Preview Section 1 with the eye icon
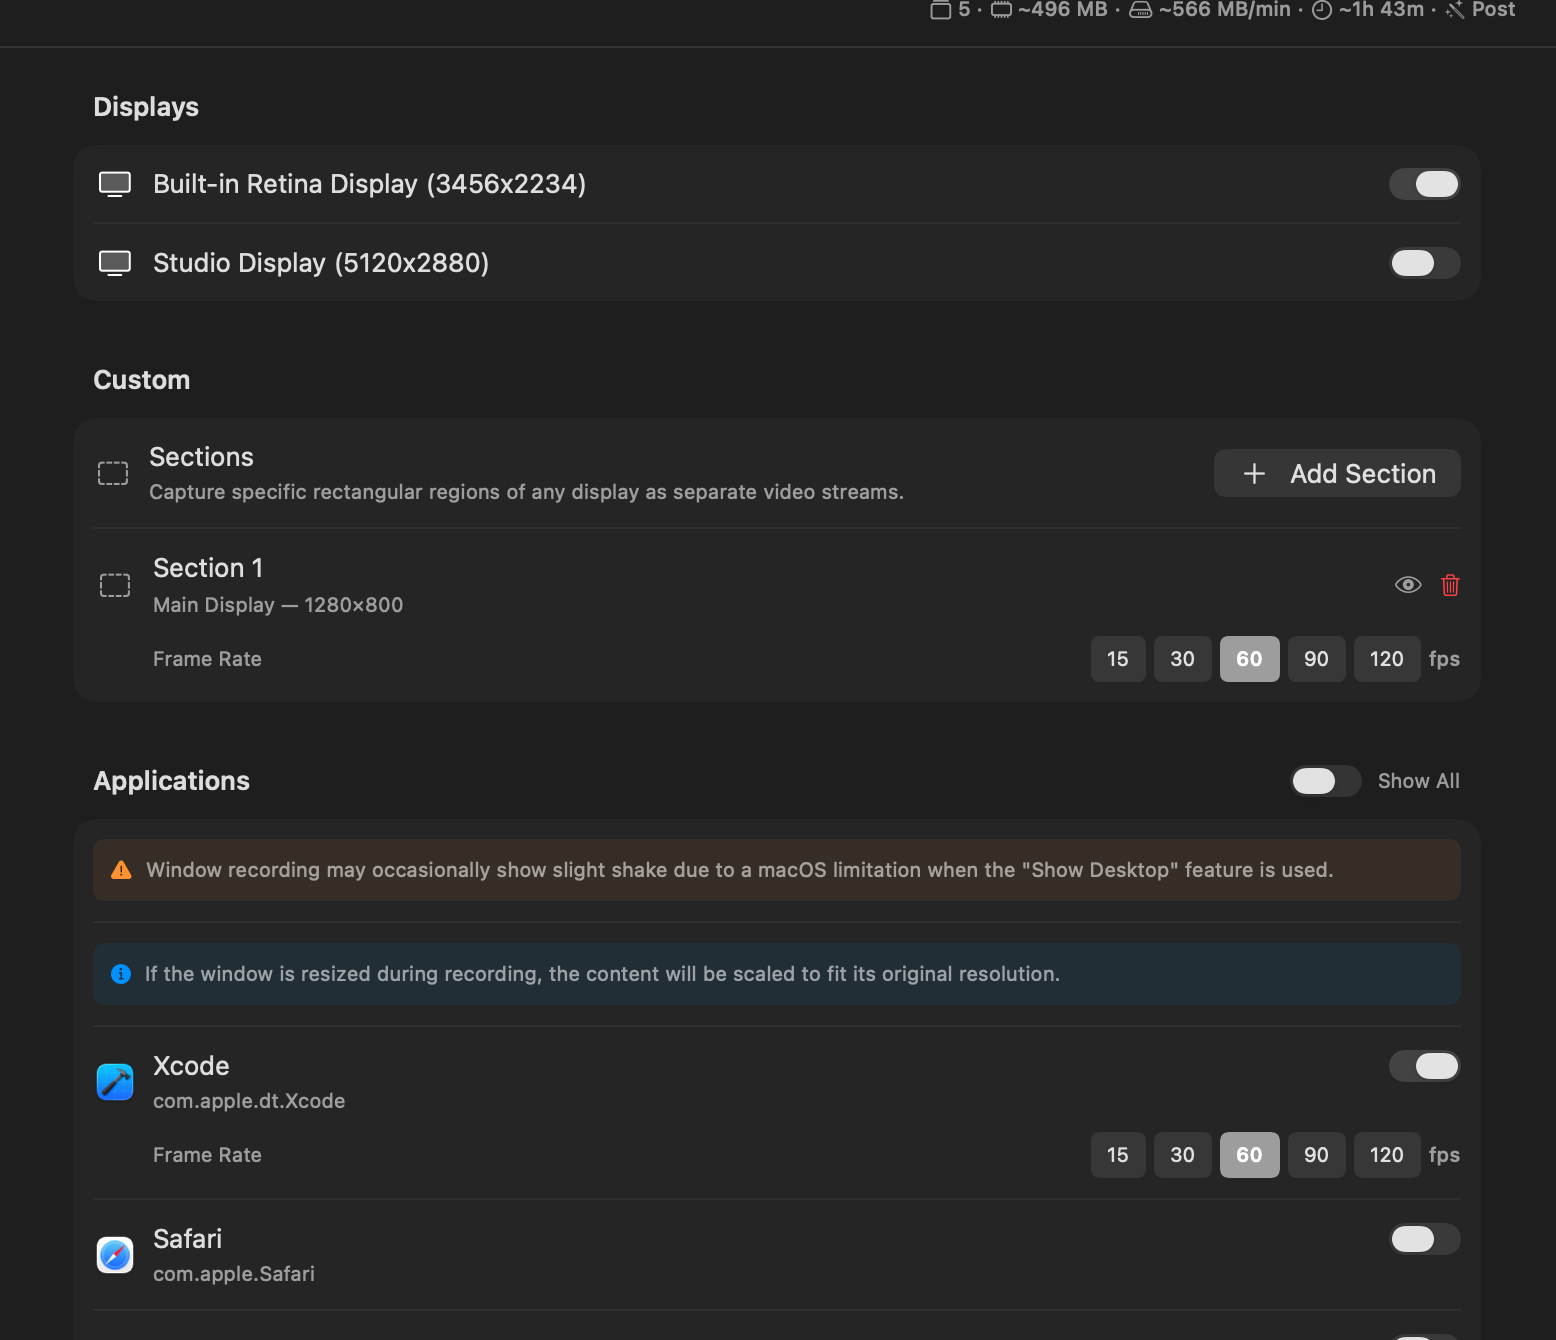This screenshot has height=1340, width=1556. tap(1408, 585)
